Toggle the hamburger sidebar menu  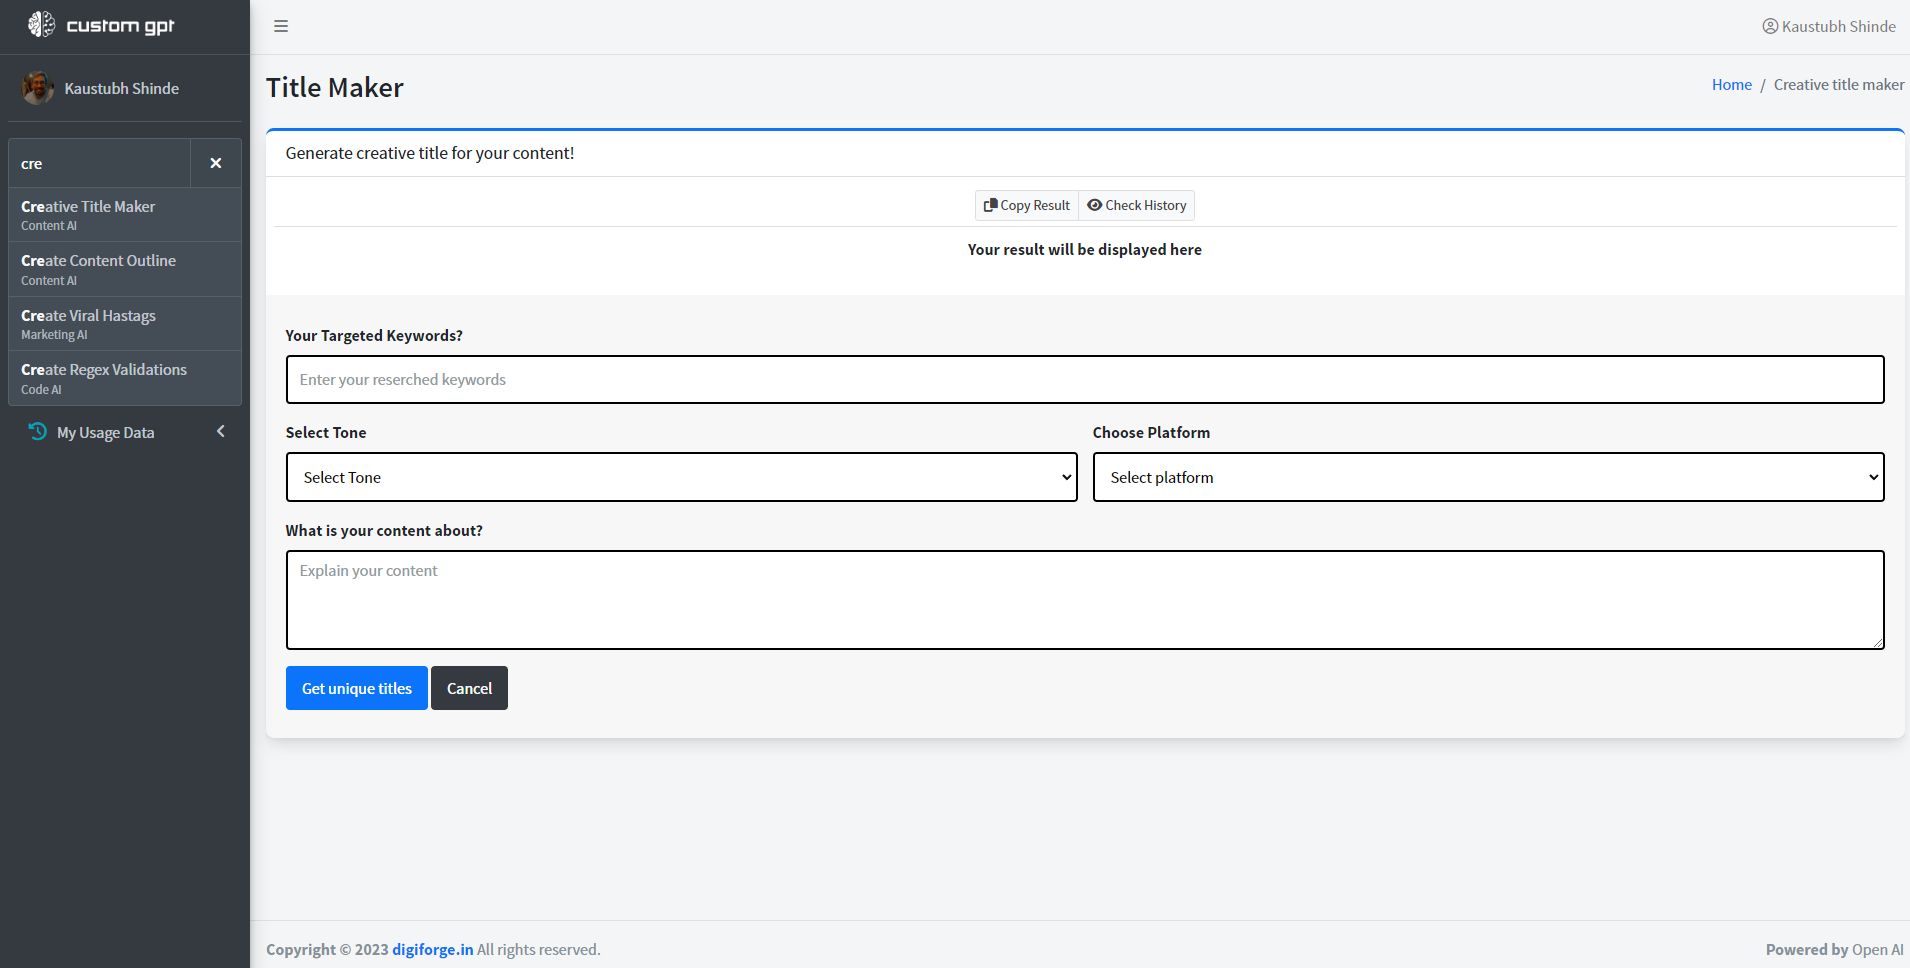pos(281,26)
